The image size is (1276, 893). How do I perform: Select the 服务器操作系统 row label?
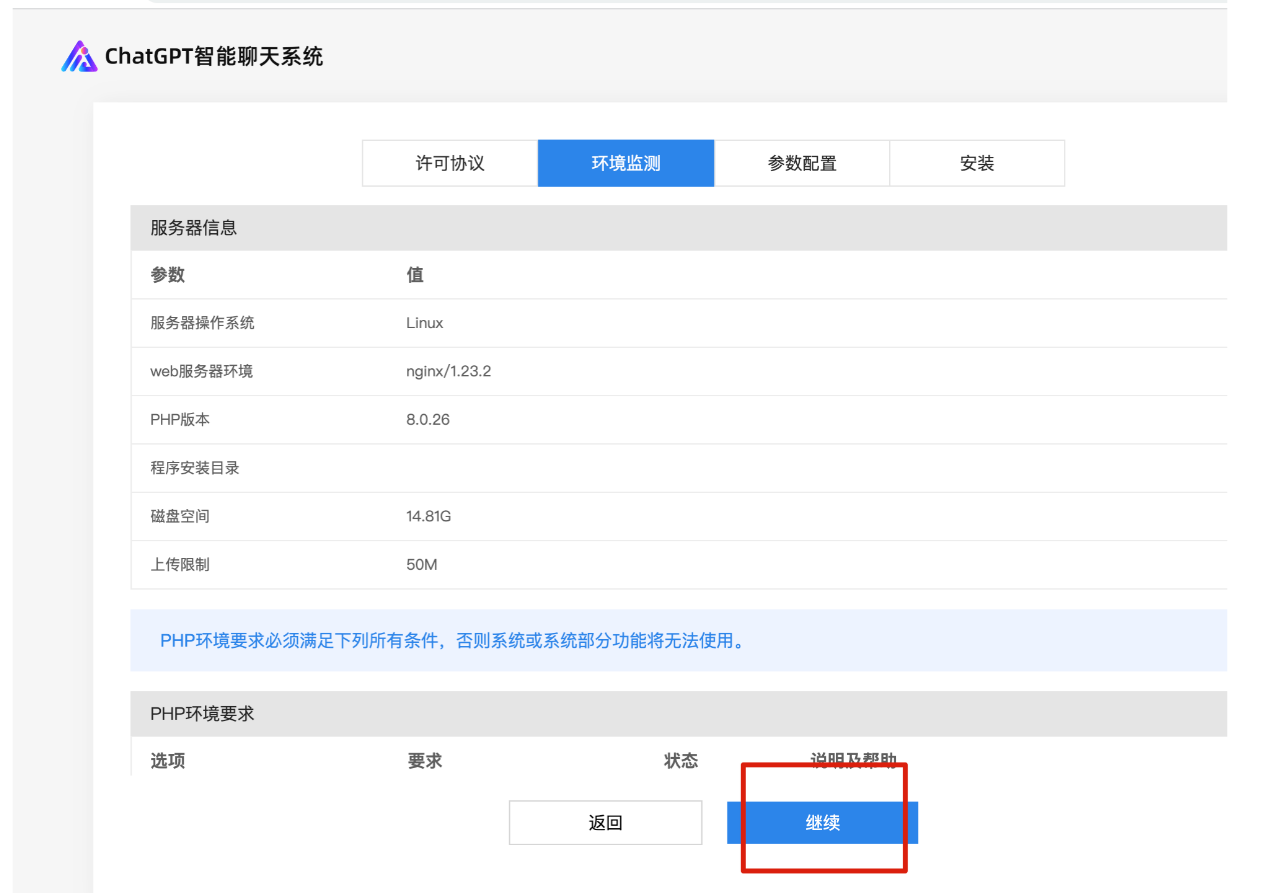coord(203,323)
